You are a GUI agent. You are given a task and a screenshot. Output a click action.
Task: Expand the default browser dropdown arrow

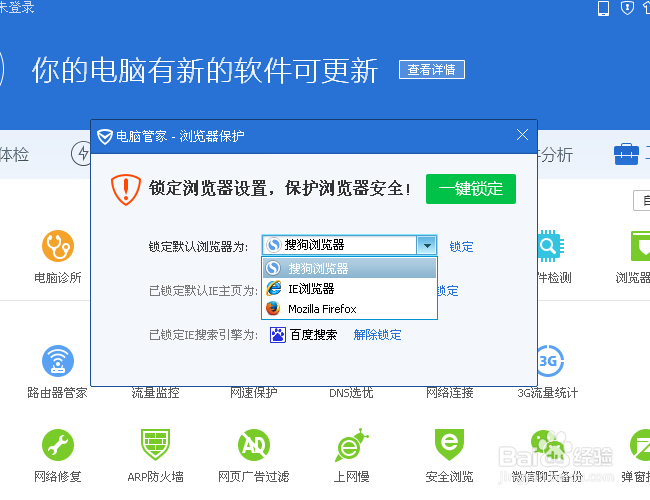[427, 245]
